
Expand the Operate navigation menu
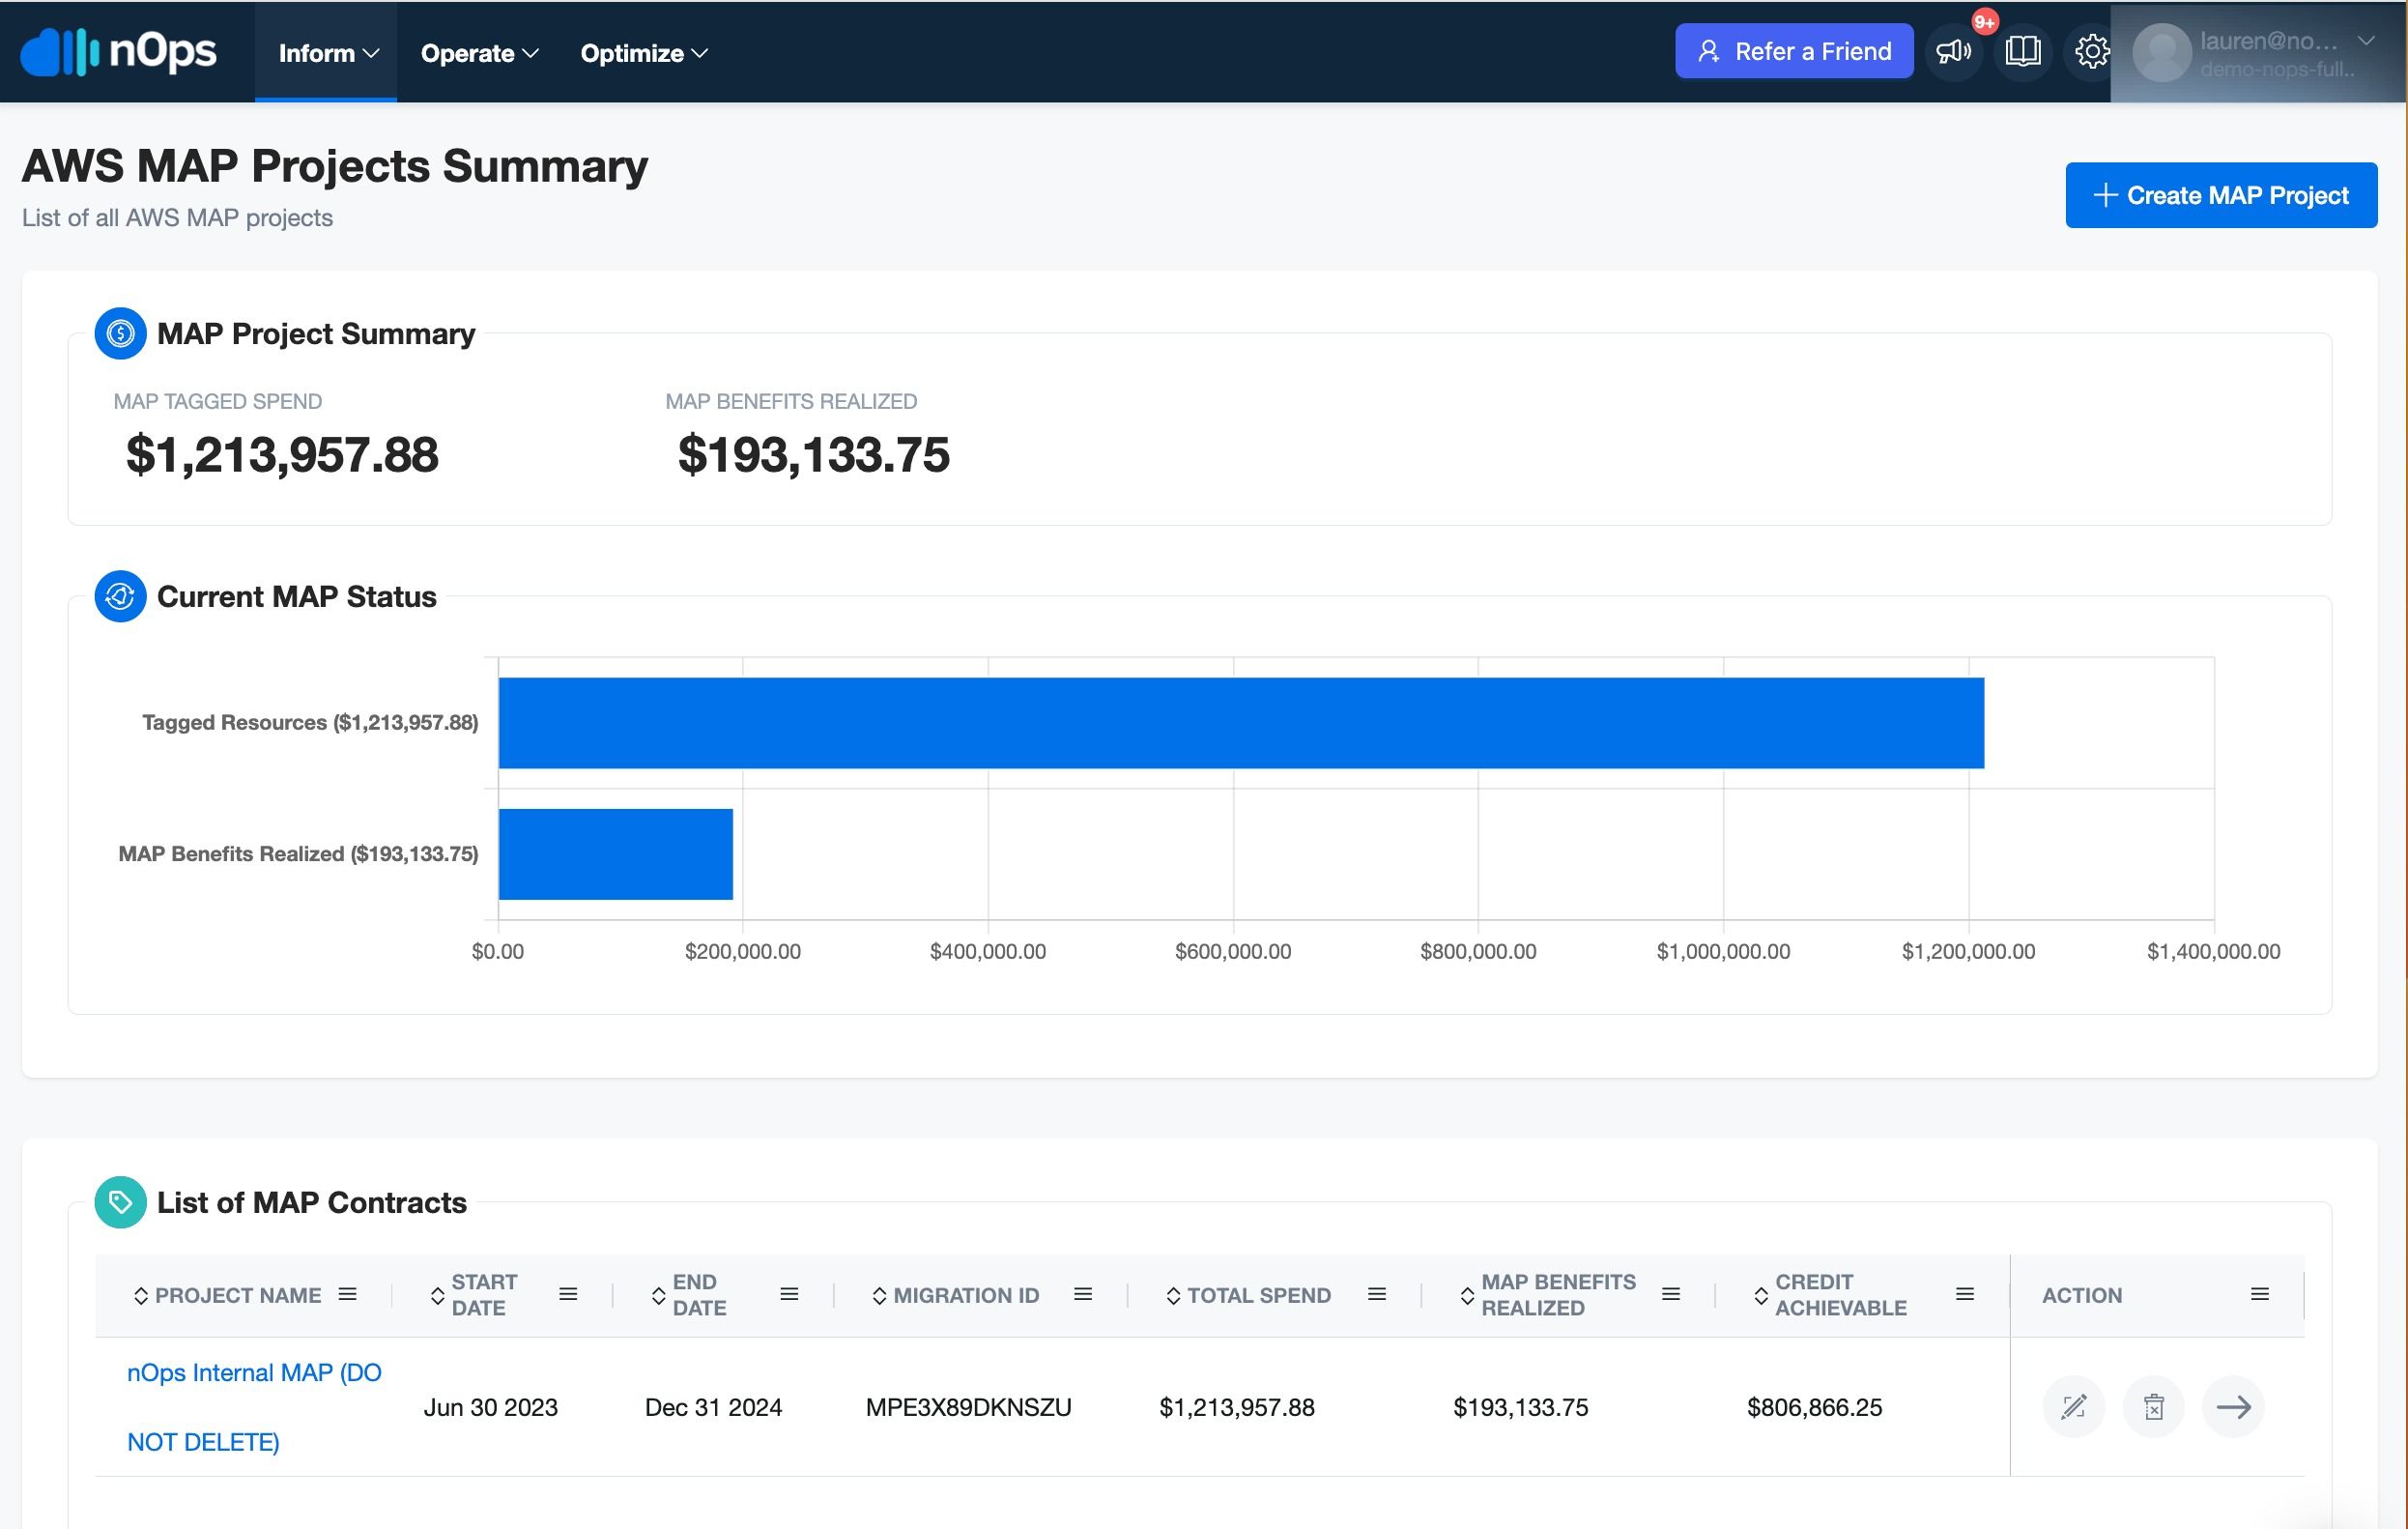coord(479,52)
